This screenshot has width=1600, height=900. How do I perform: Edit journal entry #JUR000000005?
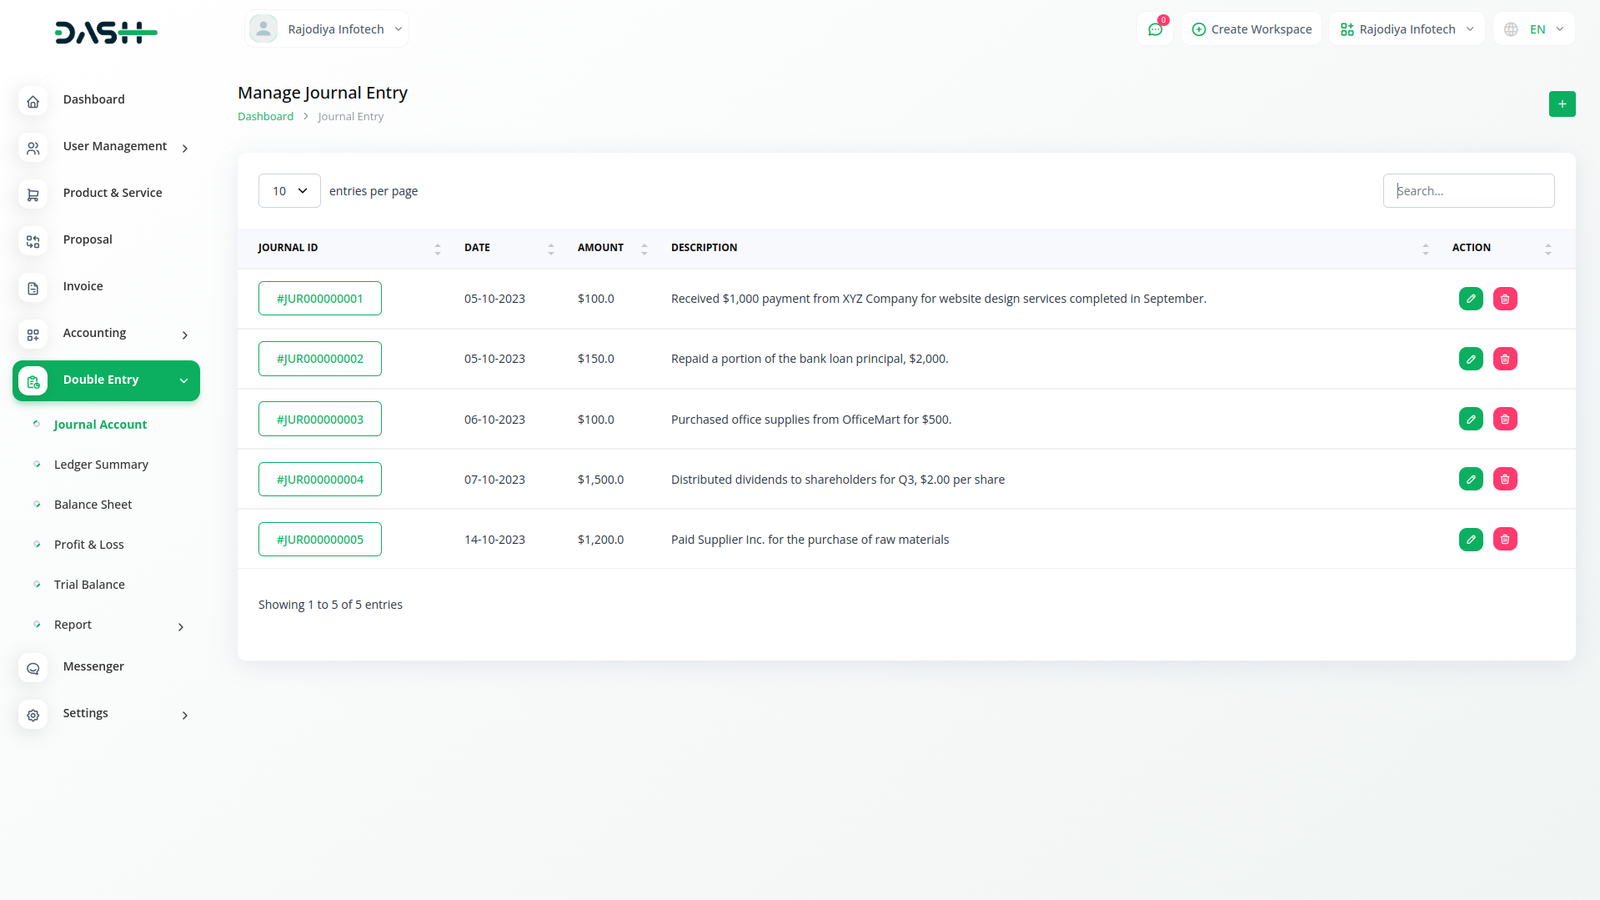tap(1471, 539)
